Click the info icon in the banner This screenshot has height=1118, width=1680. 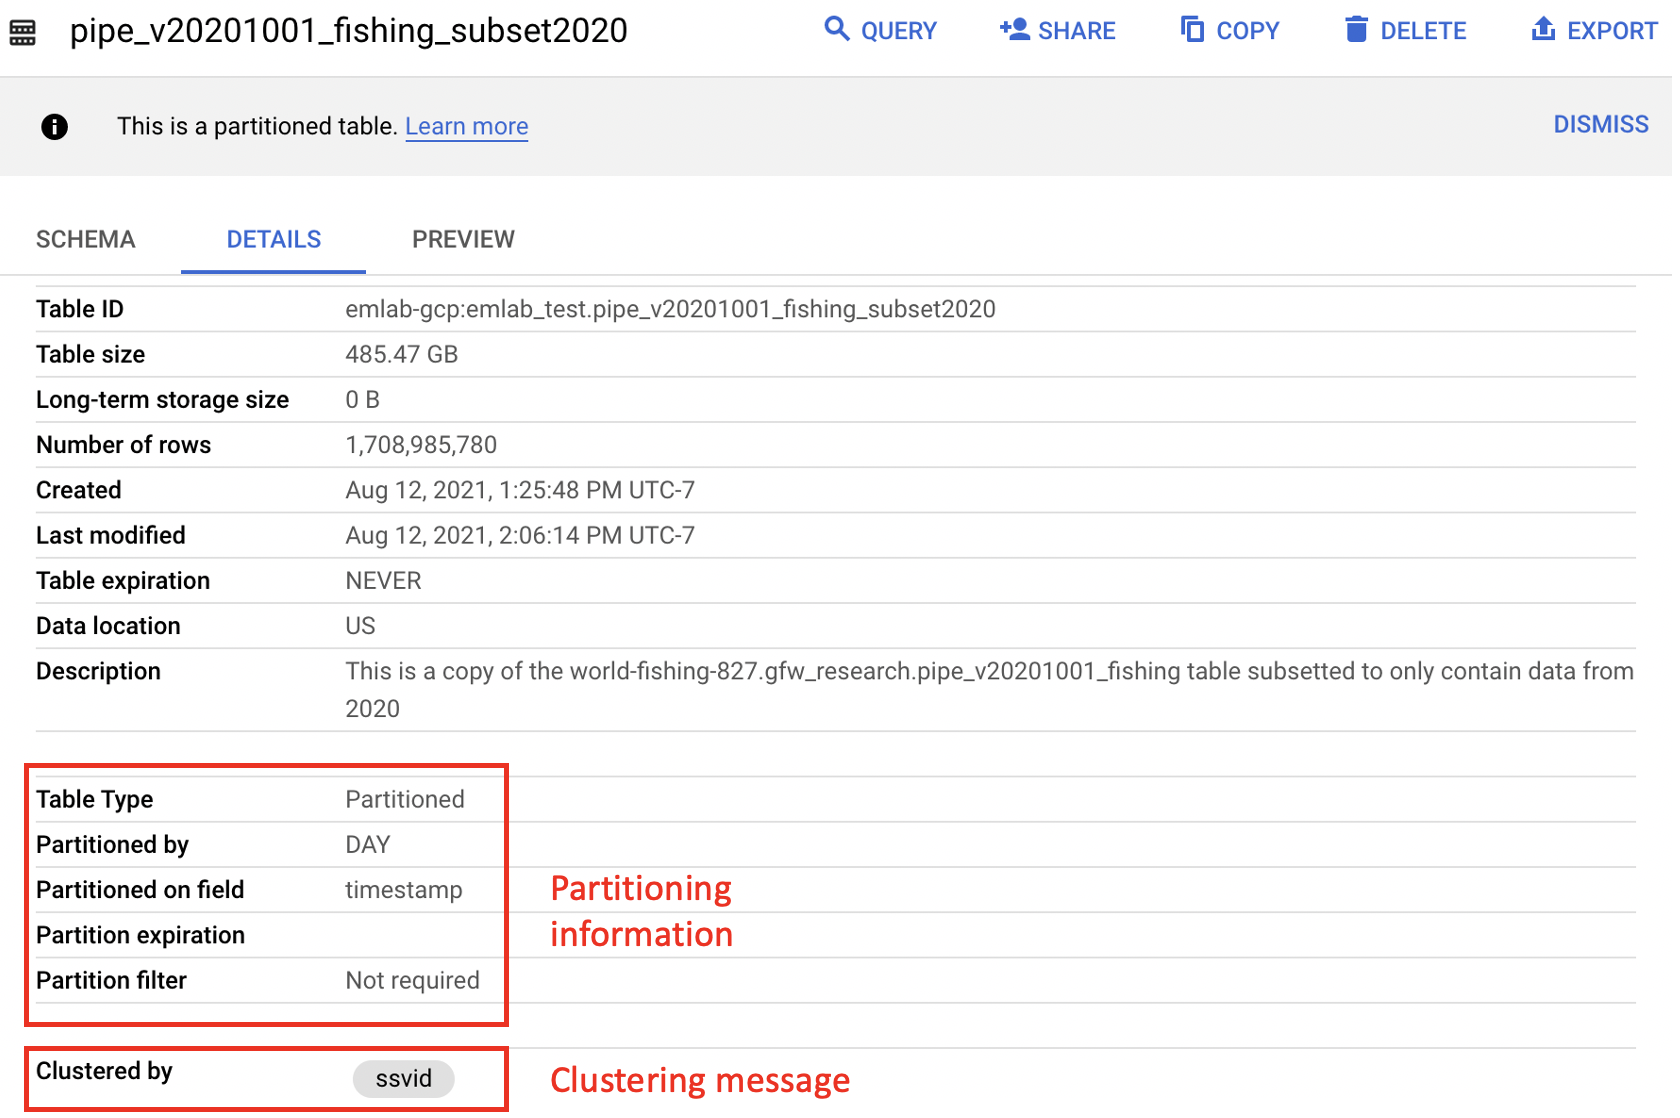click(x=55, y=127)
